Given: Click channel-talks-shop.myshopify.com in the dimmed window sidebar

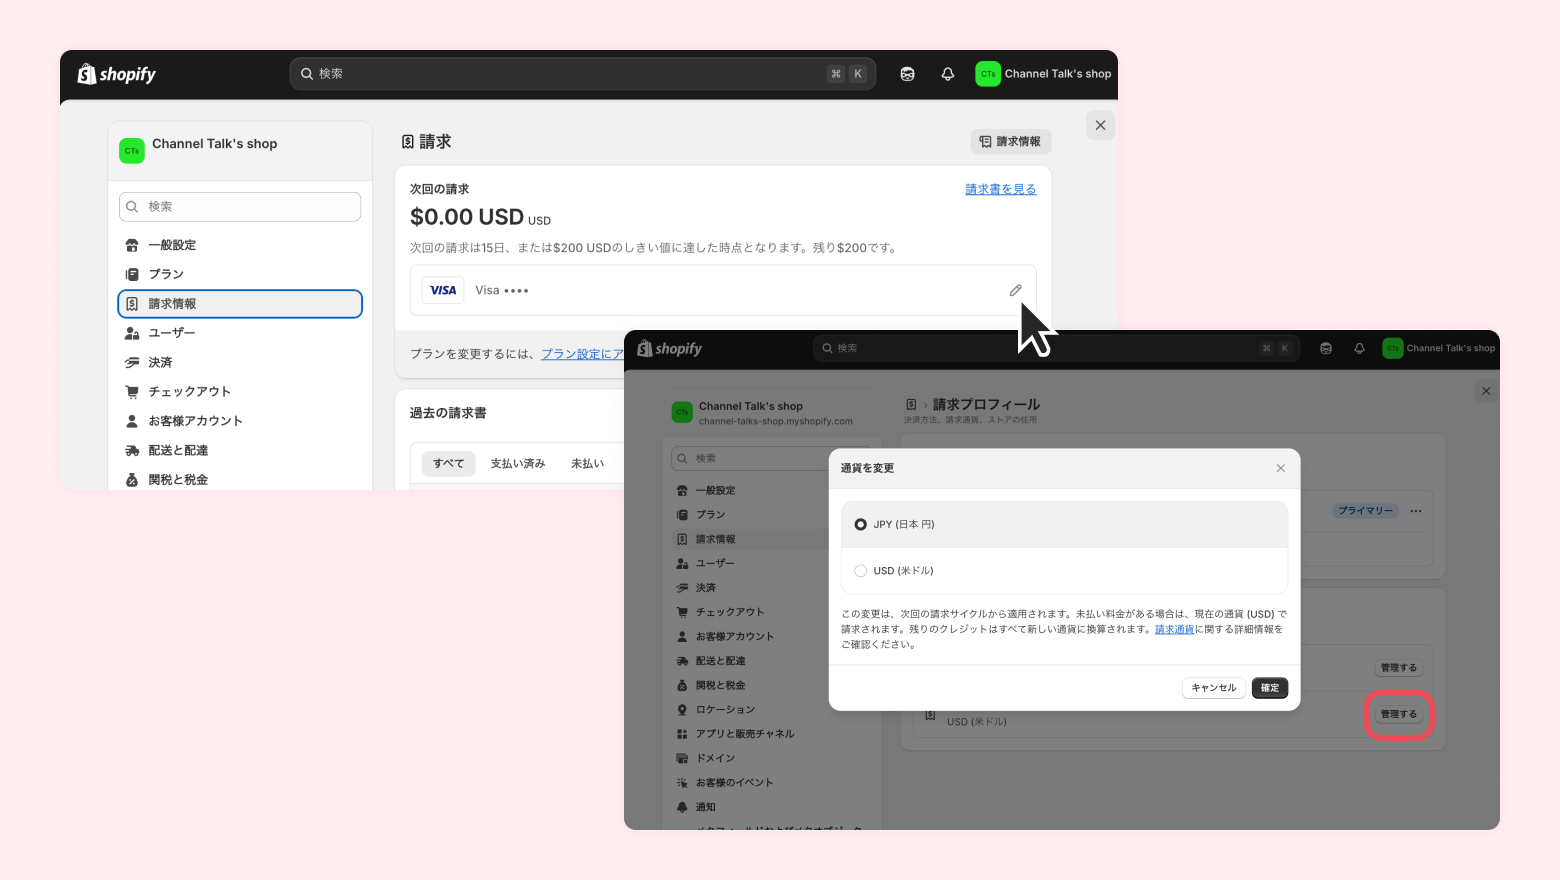Looking at the screenshot, I should tap(776, 422).
